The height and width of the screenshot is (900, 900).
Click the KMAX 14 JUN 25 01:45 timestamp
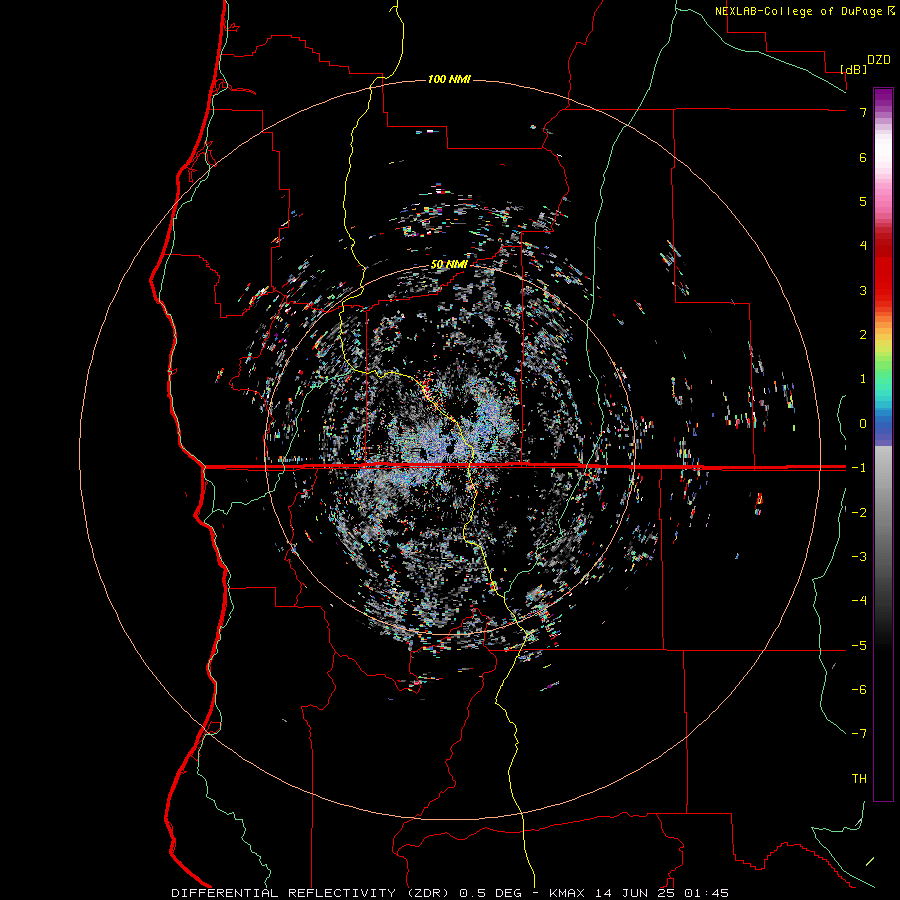(639, 893)
